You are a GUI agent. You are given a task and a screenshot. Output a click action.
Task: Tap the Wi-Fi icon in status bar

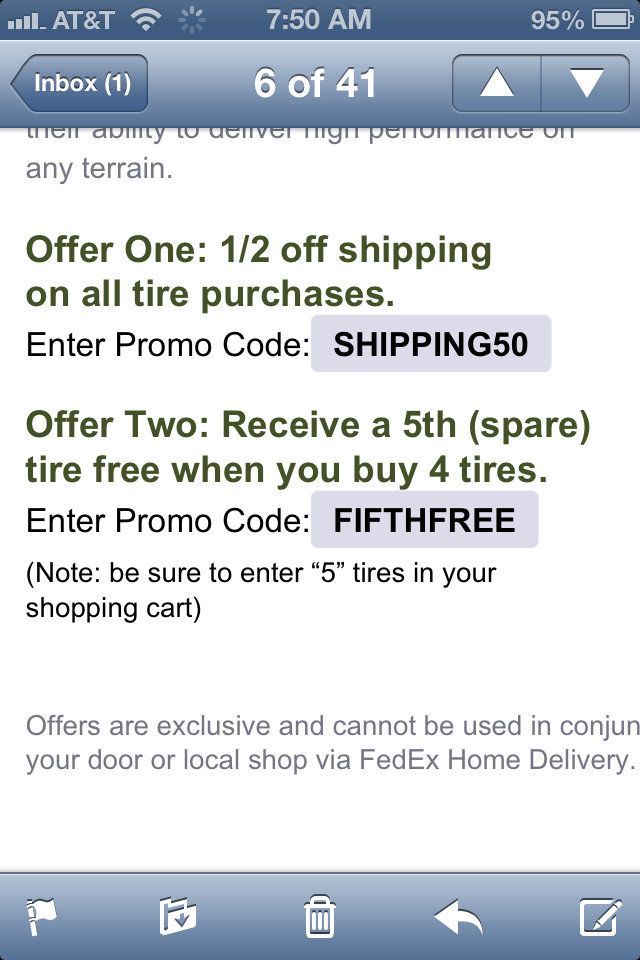(x=146, y=20)
